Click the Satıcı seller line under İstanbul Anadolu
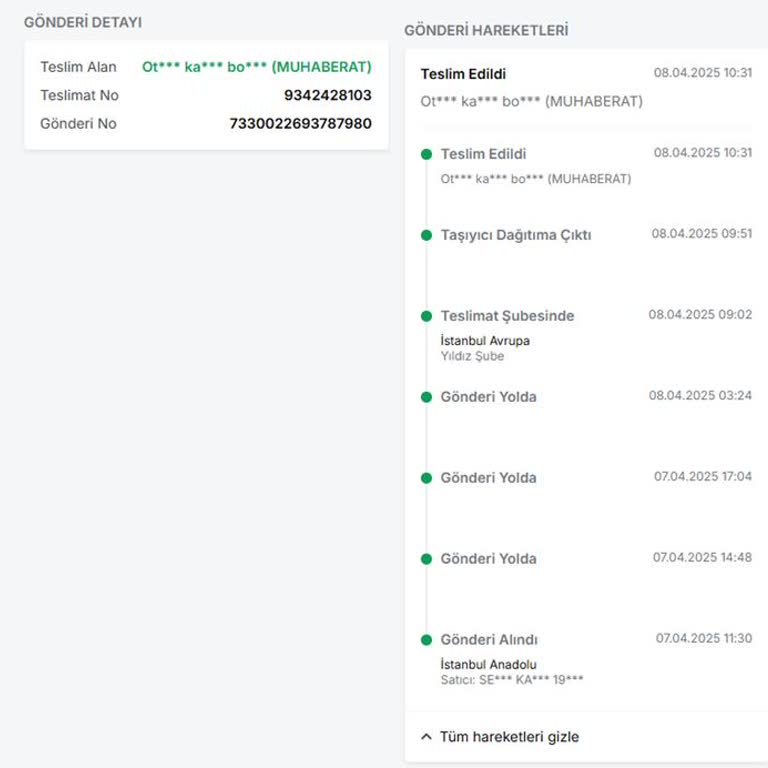 (511, 680)
